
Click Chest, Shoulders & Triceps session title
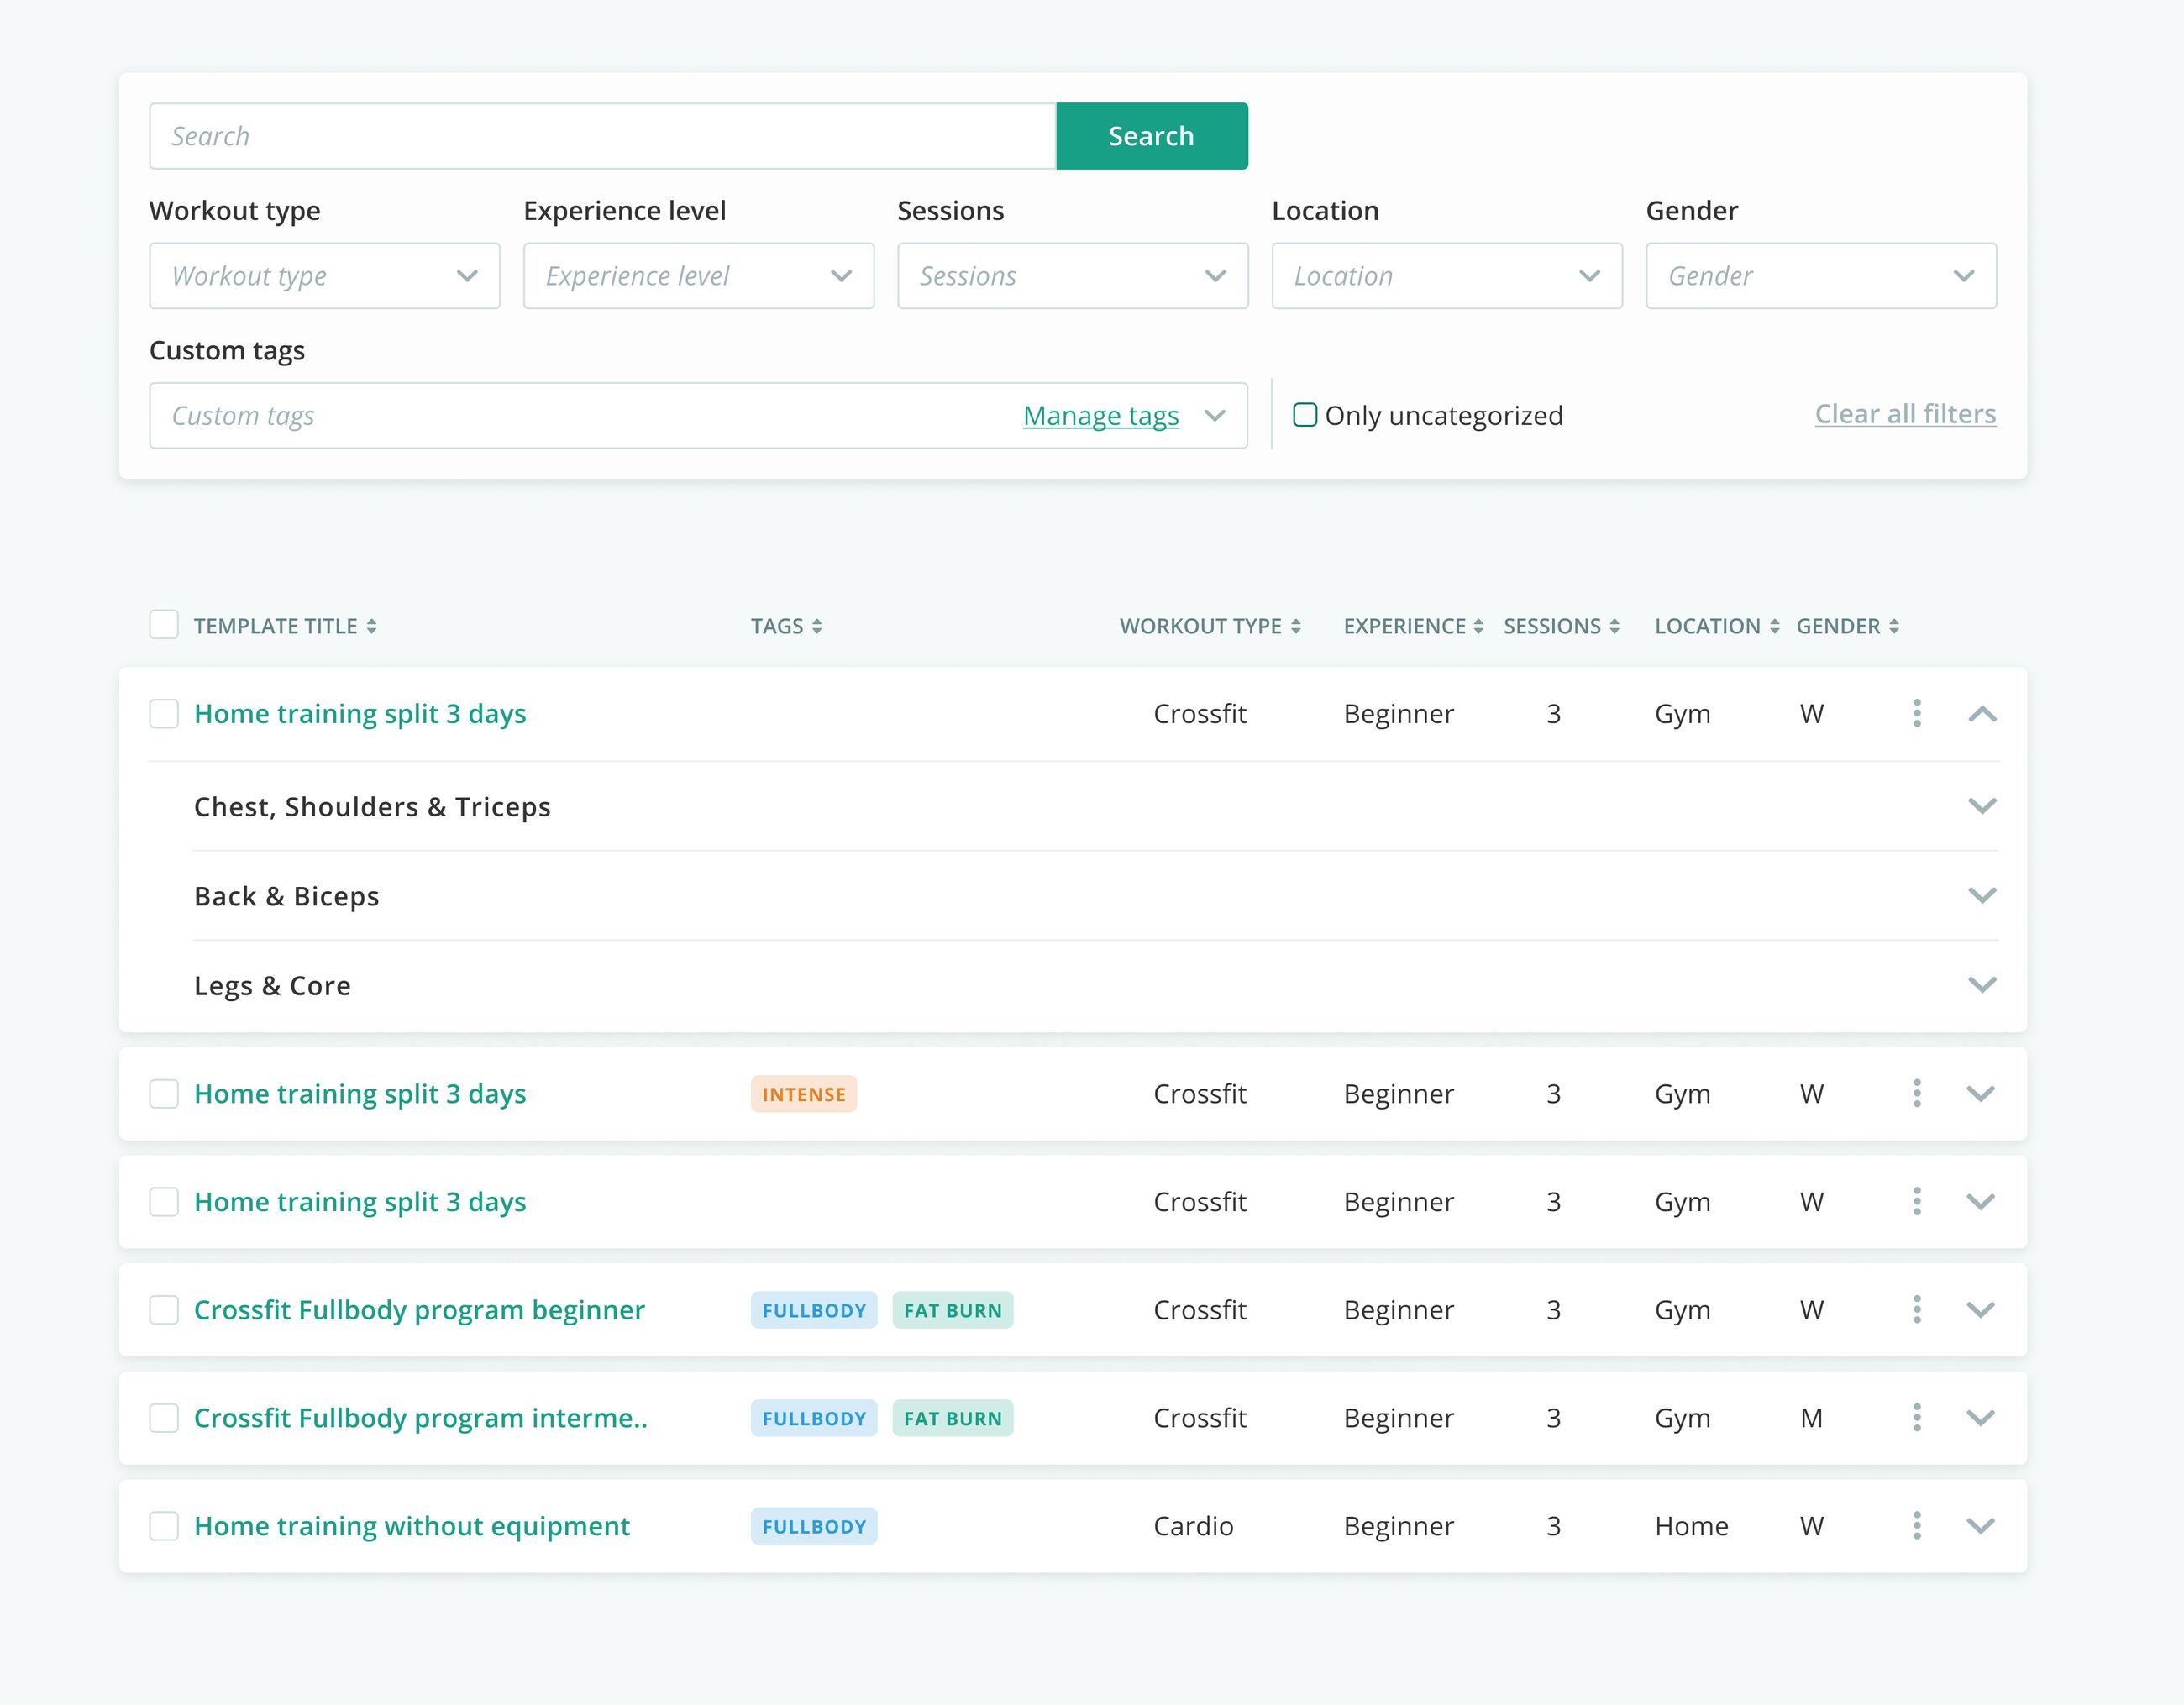(372, 807)
